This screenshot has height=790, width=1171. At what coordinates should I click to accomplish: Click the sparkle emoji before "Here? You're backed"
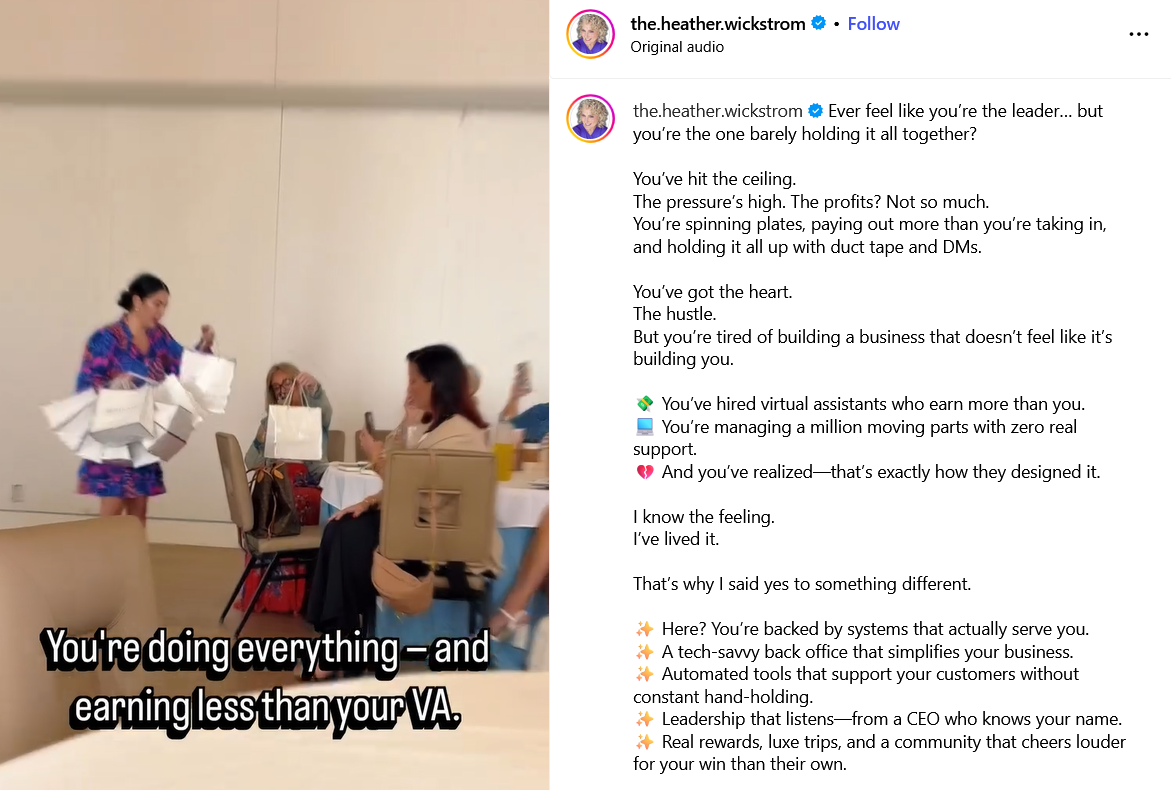(644, 629)
